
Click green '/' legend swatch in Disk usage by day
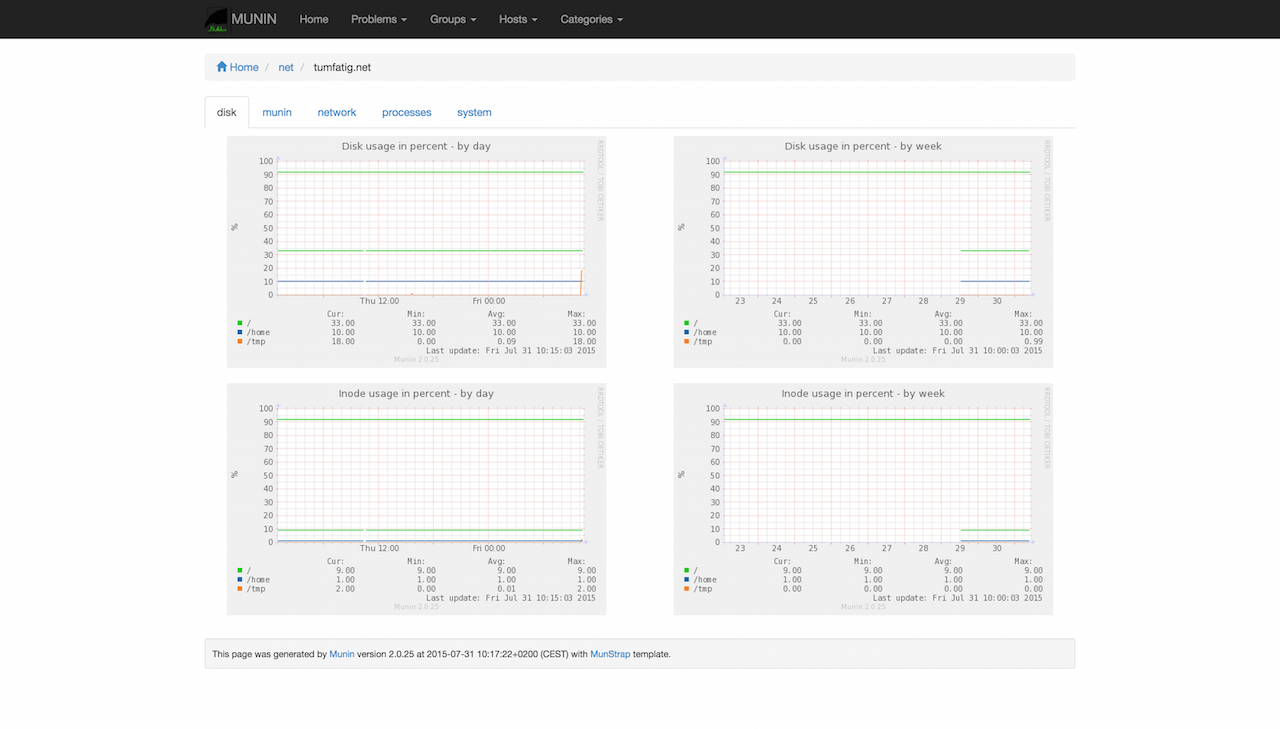coord(240,323)
